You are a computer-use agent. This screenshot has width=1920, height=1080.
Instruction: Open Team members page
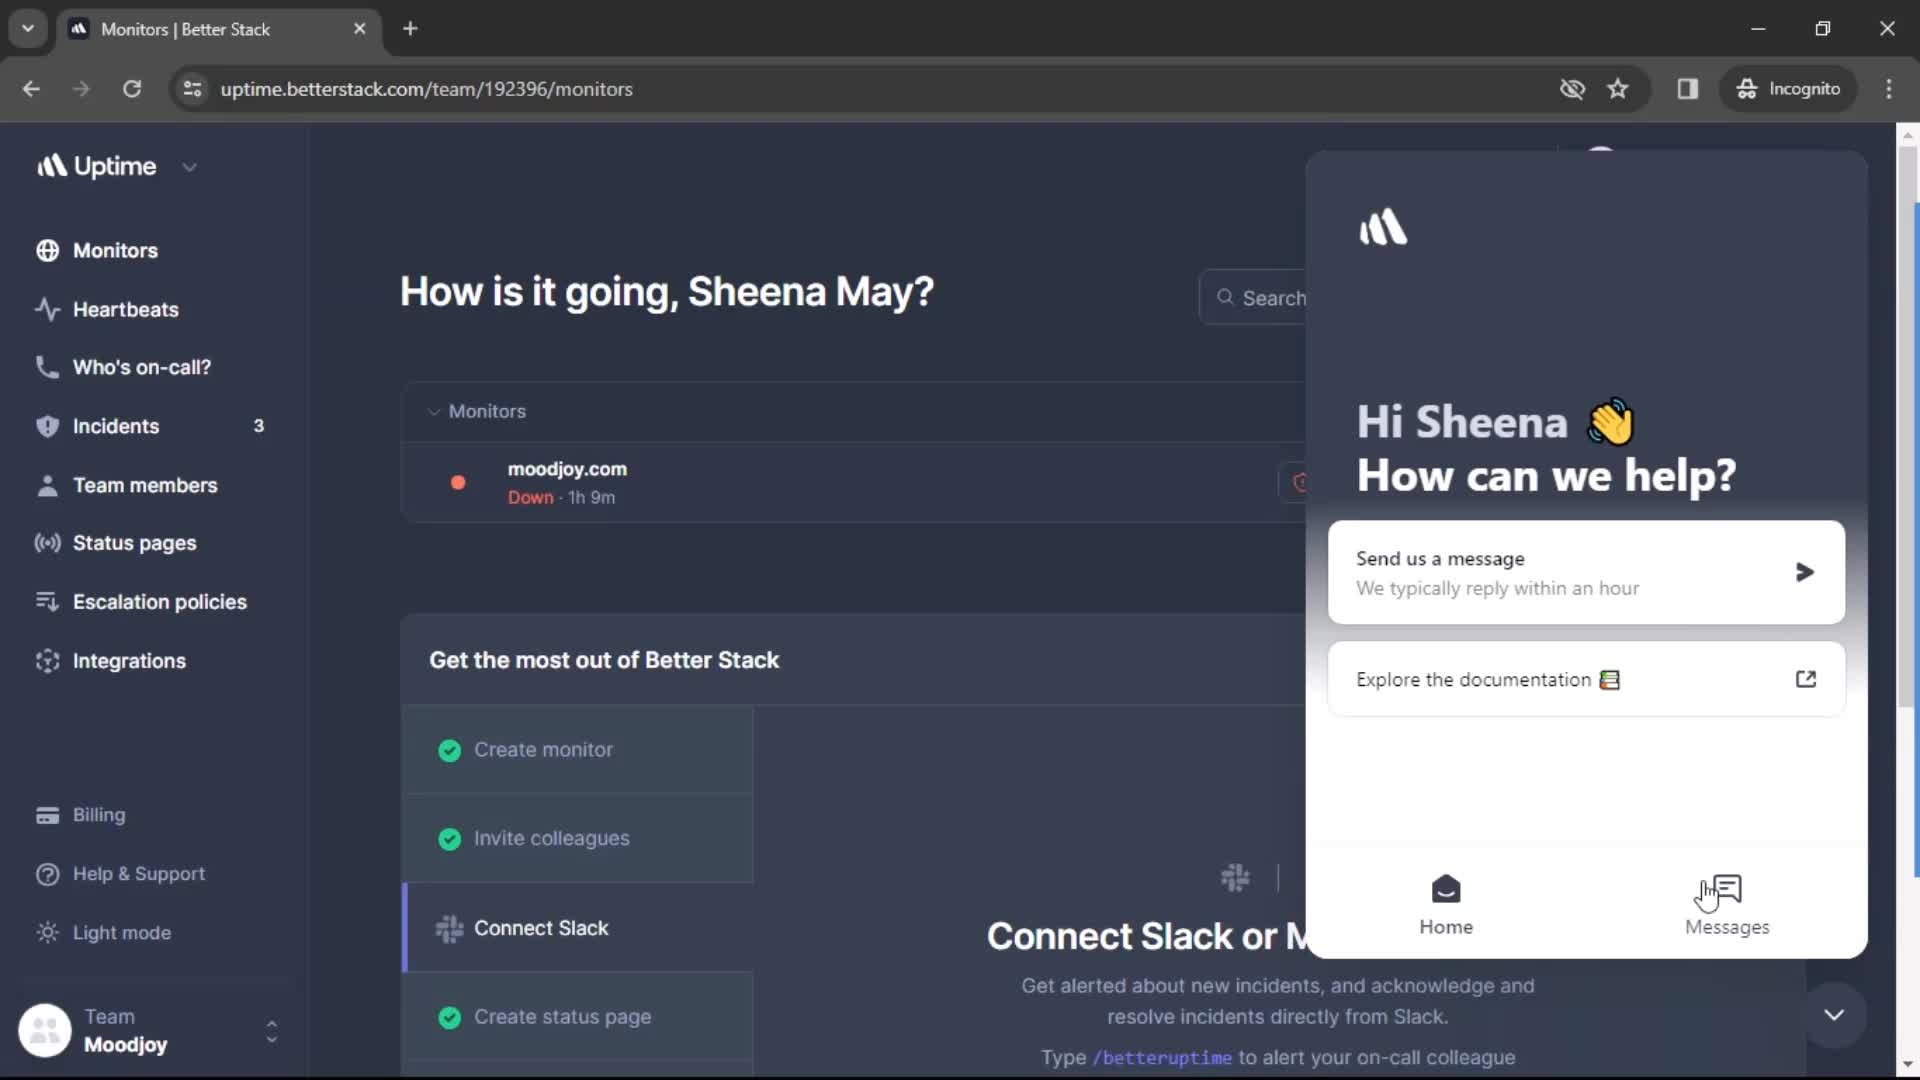coord(144,485)
